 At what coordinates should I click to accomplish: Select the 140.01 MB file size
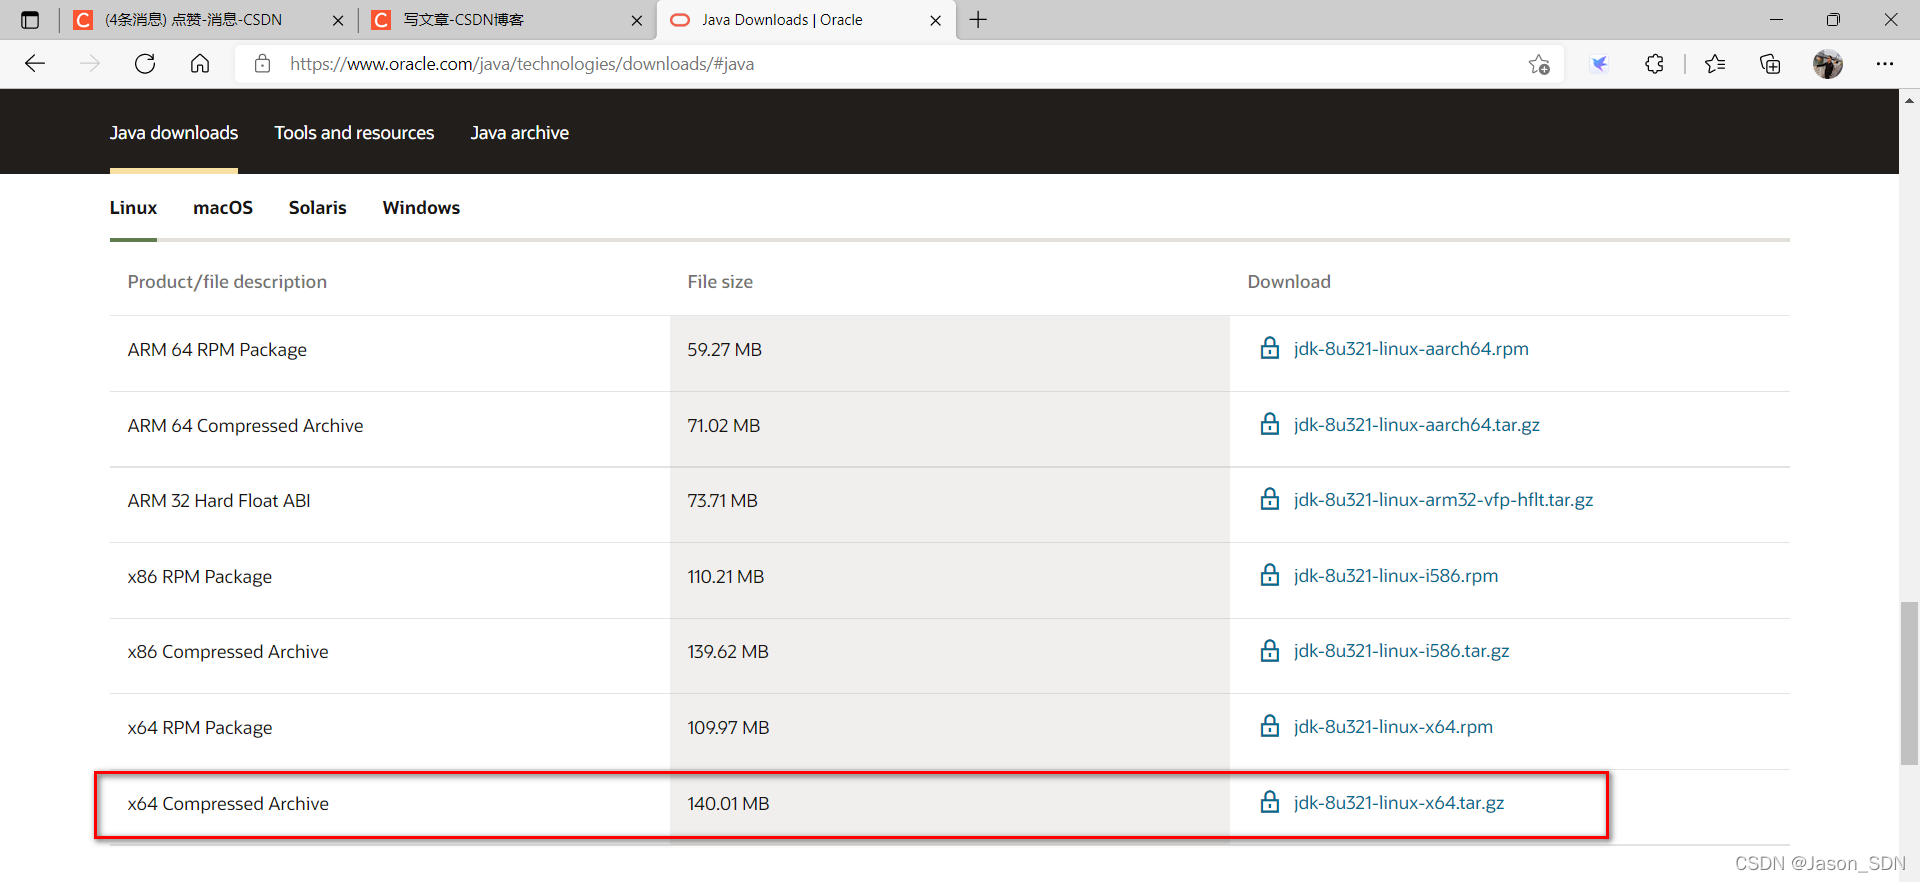click(728, 804)
